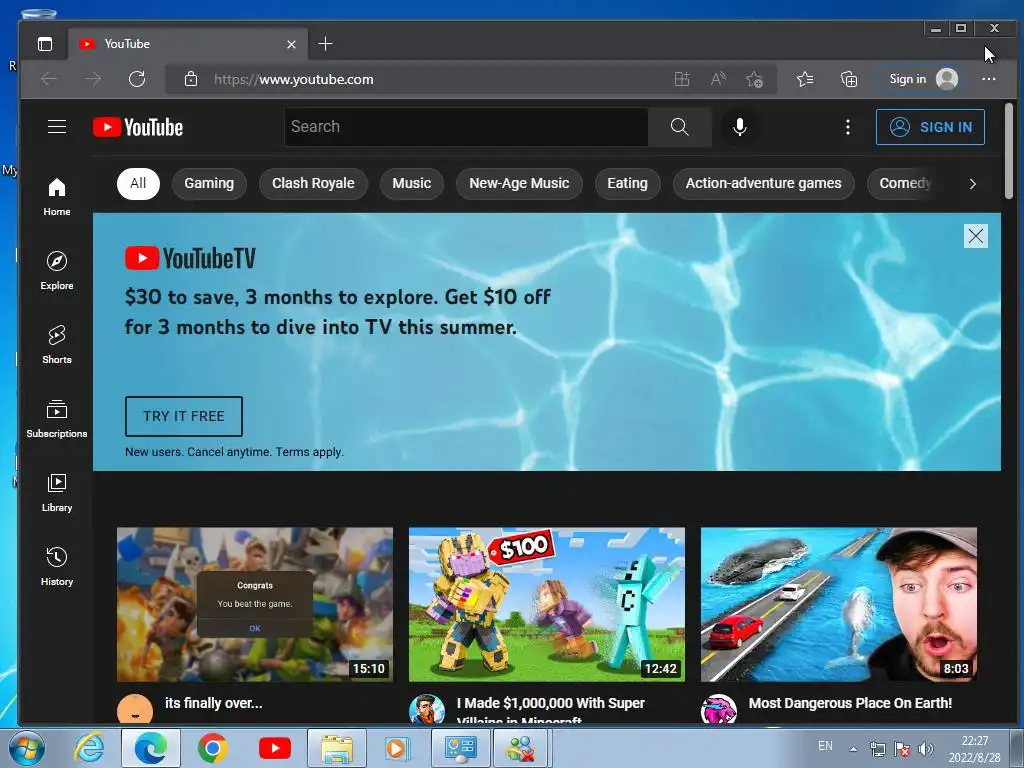Open File Explorer from taskbar
This screenshot has width=1024, height=768.
(x=336, y=748)
